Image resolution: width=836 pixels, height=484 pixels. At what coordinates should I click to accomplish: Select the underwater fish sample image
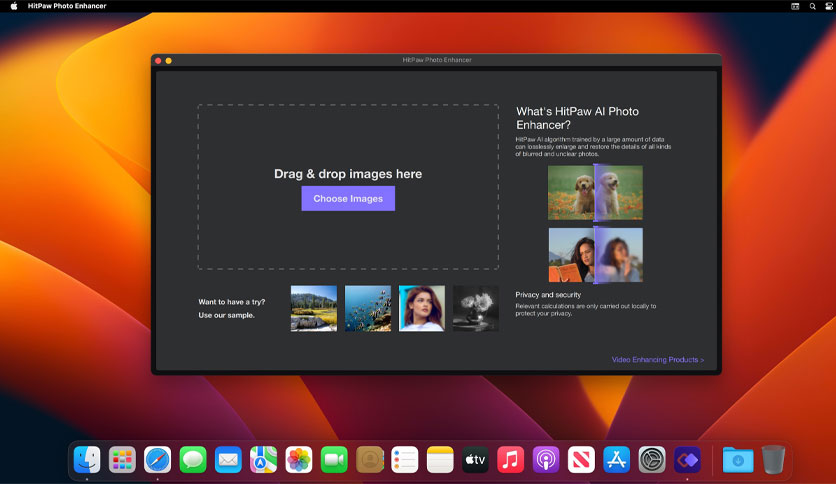pos(368,309)
